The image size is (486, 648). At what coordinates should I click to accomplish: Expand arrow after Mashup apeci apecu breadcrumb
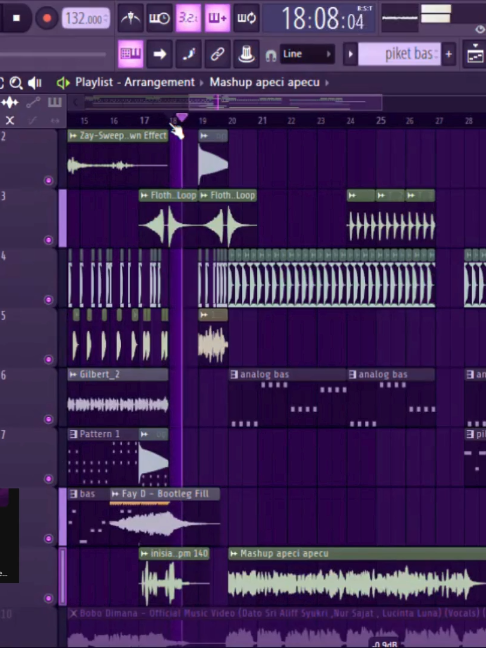(327, 83)
